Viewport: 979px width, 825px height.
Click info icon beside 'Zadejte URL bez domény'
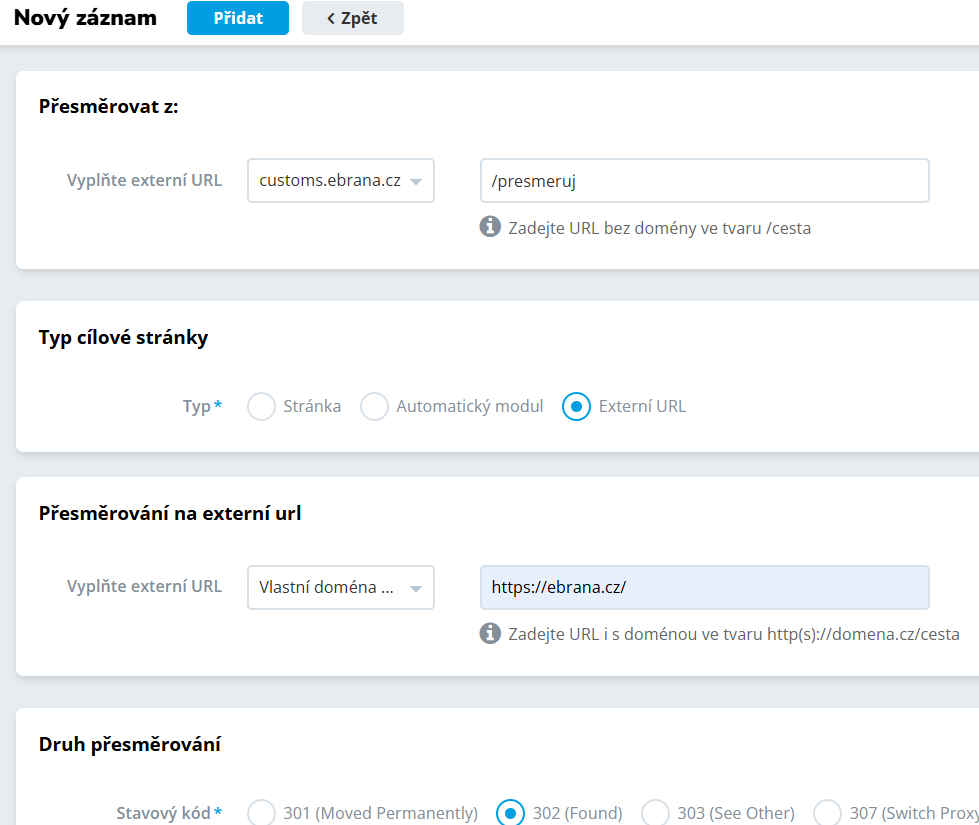(490, 227)
